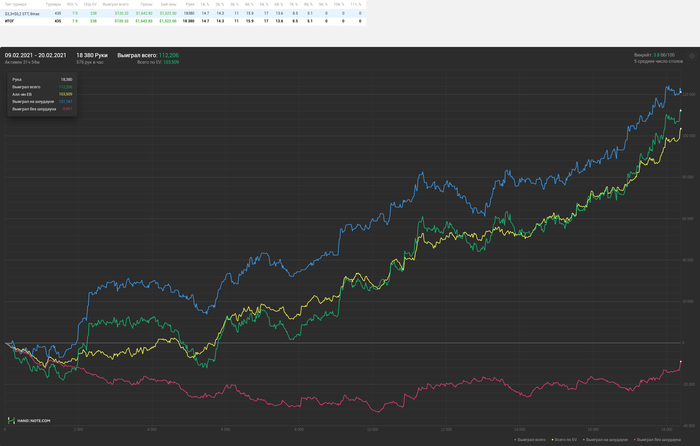The width and height of the screenshot is (700, 446).
Task: Toggle the 'Выиграл всего' legend entry
Action: tap(530, 440)
